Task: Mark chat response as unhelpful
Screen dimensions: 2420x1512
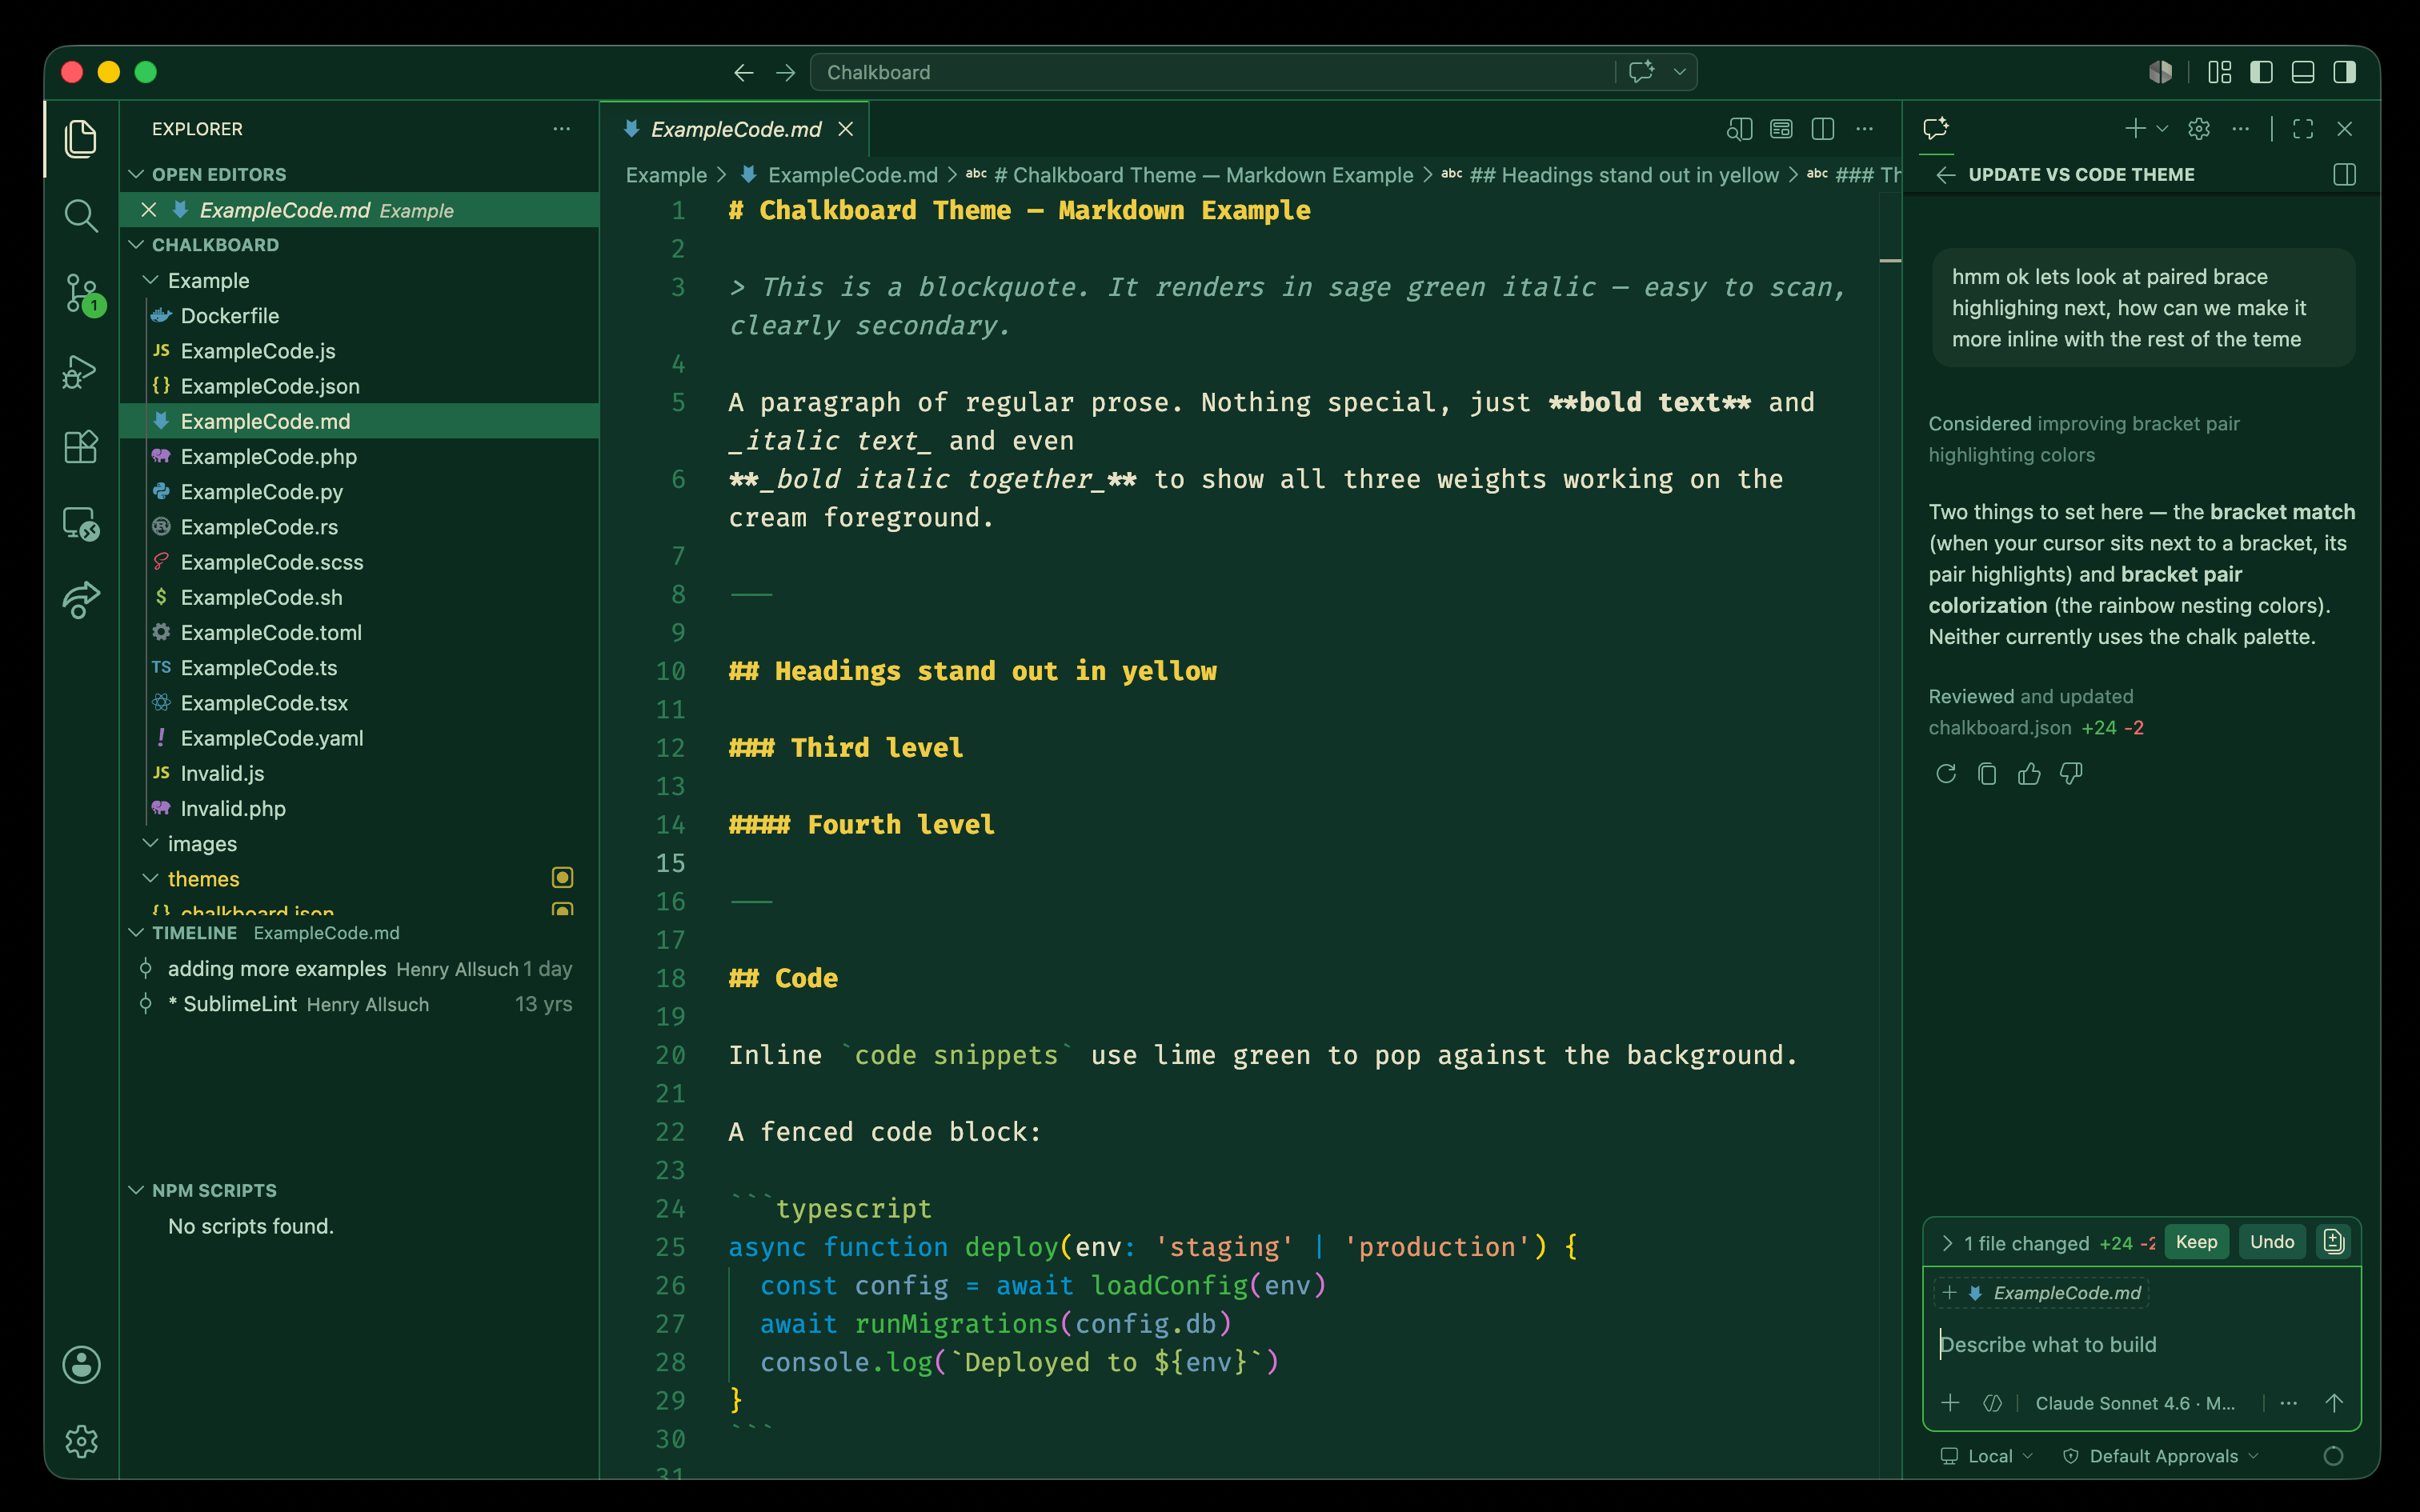Action: tap(2071, 773)
